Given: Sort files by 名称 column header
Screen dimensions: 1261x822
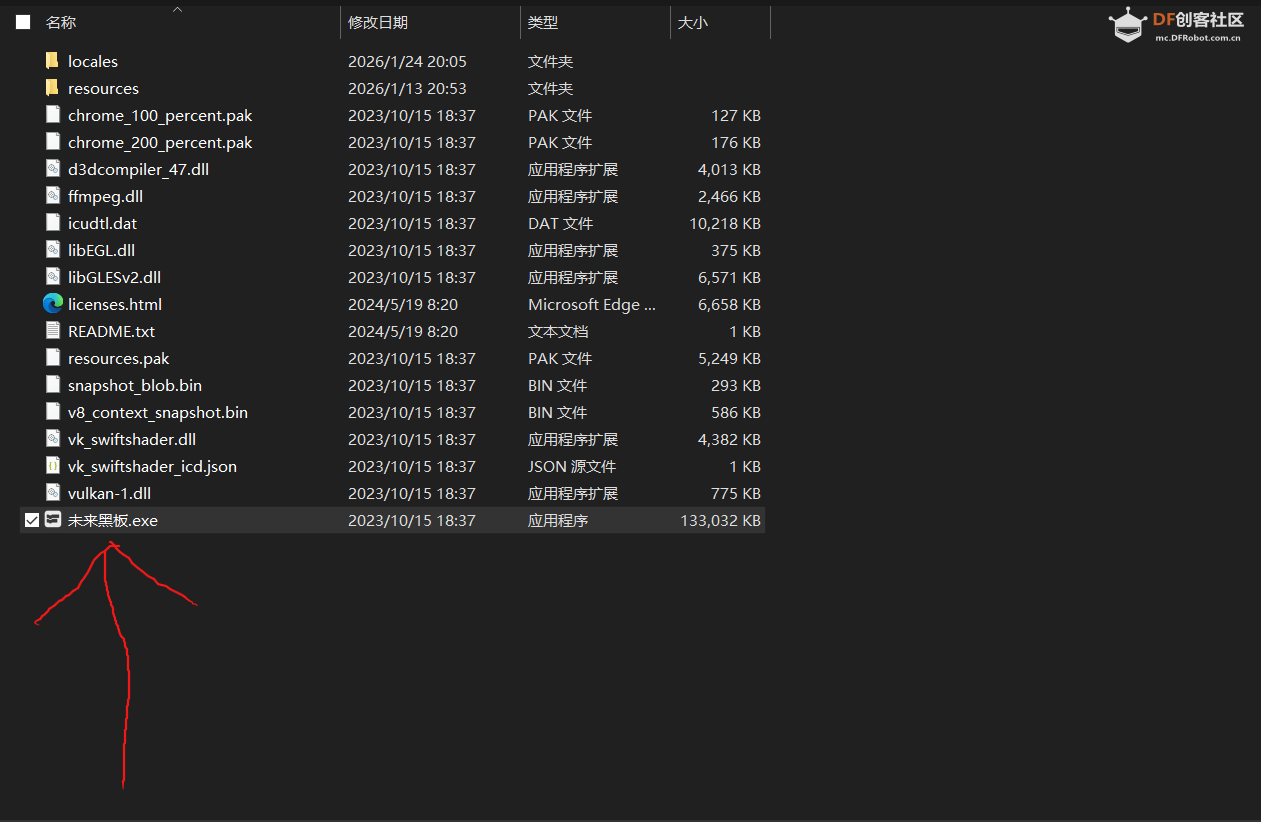Looking at the screenshot, I should [x=61, y=22].
